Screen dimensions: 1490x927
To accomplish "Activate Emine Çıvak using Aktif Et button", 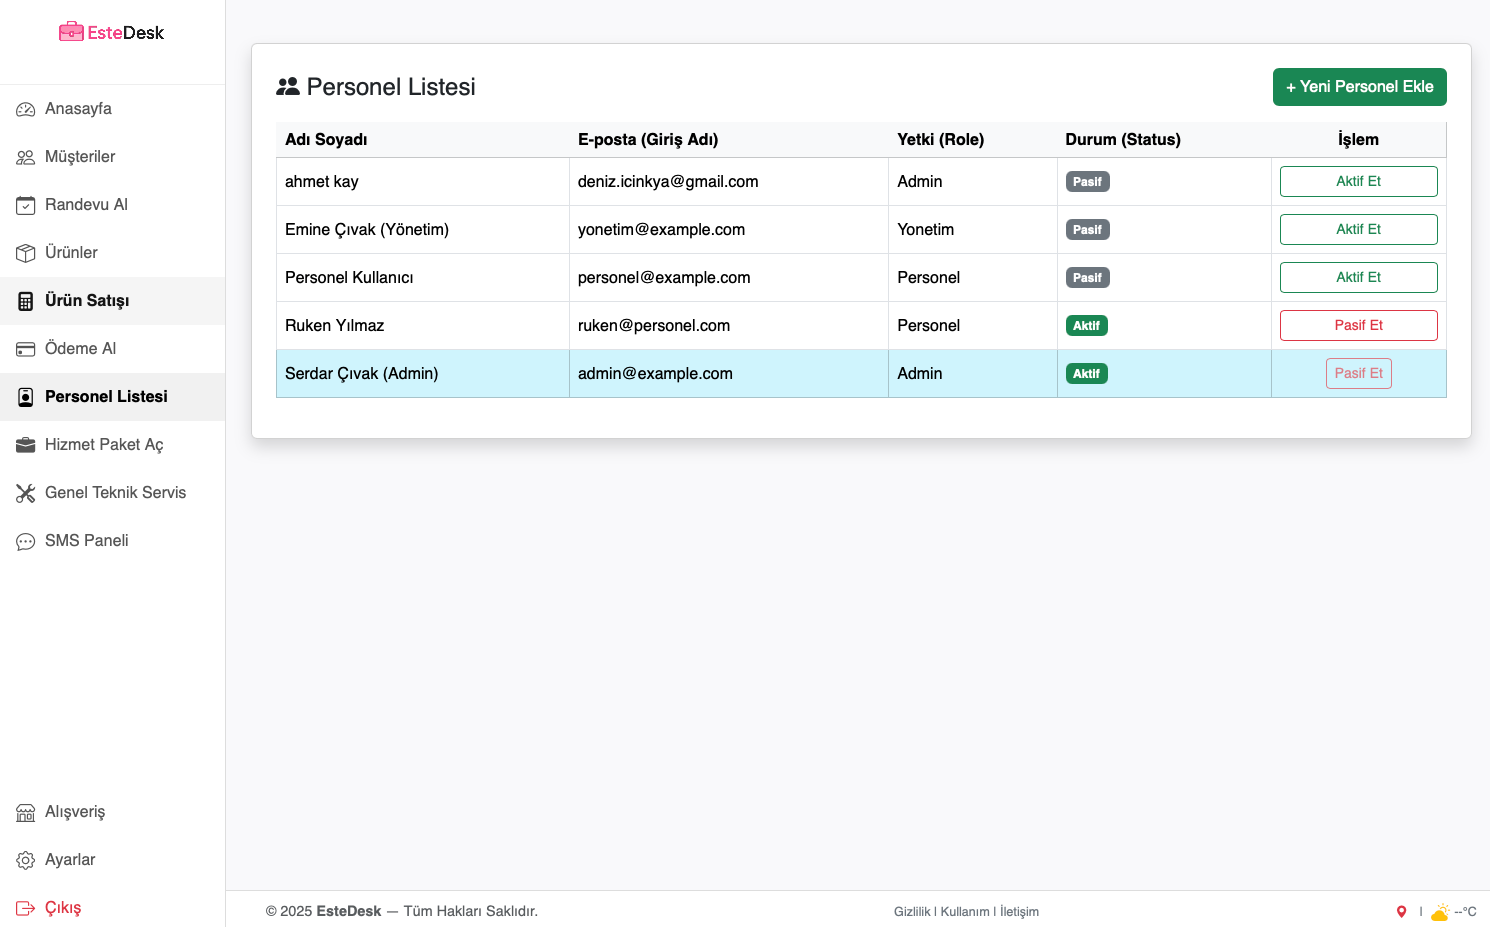I will 1358,229.
